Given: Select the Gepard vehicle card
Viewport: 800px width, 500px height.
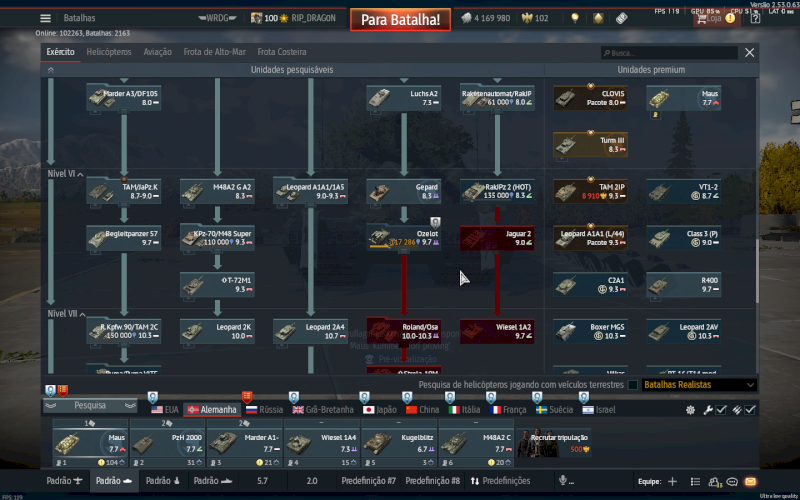Looking at the screenshot, I should tap(404, 191).
